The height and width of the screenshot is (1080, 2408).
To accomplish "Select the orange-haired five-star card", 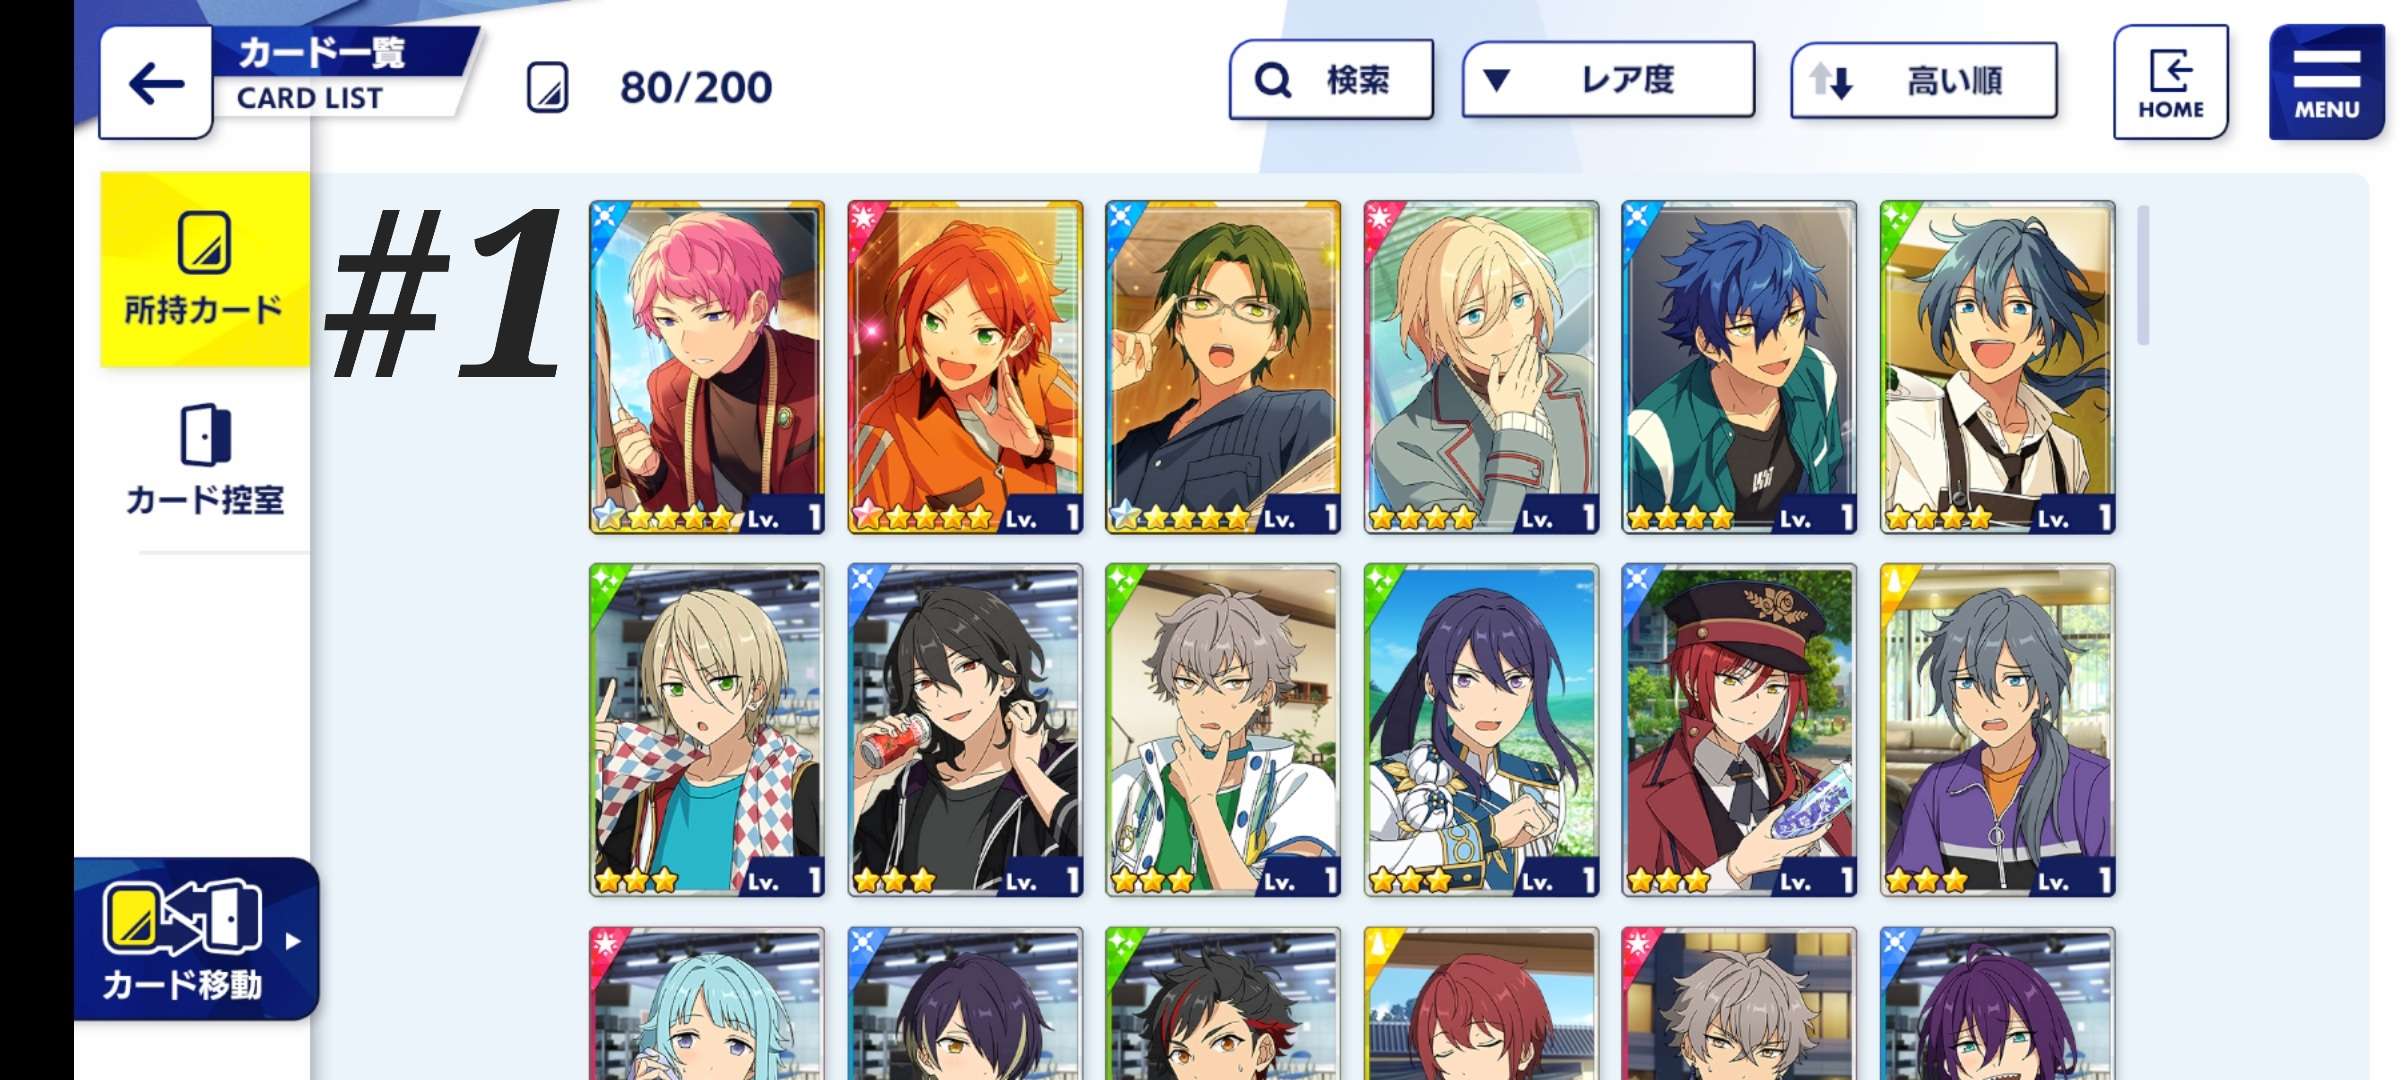I will tap(965, 367).
